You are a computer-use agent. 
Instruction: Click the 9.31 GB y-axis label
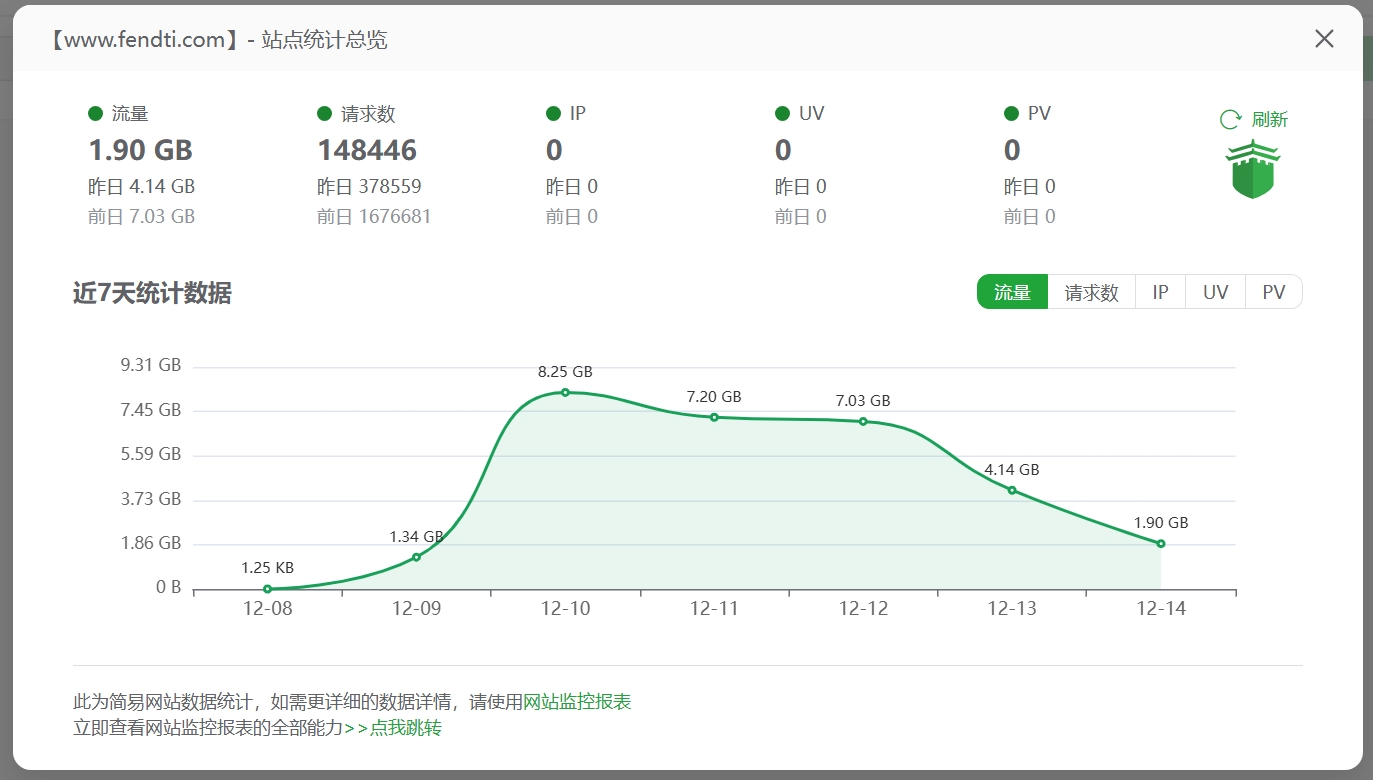click(151, 365)
